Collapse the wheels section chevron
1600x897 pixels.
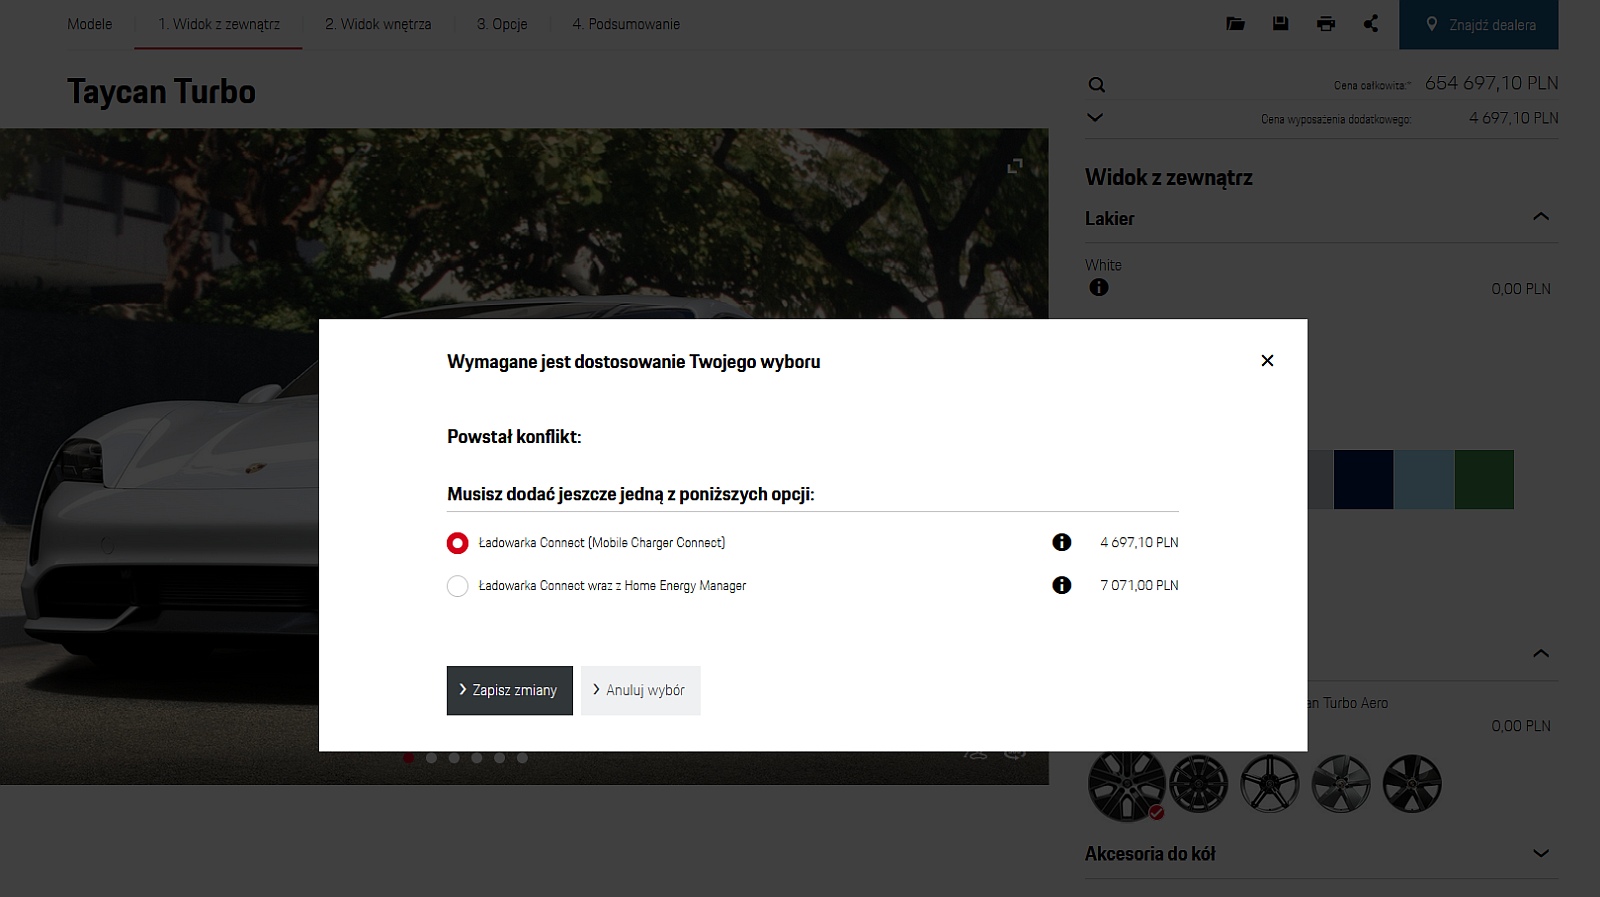click(x=1541, y=654)
